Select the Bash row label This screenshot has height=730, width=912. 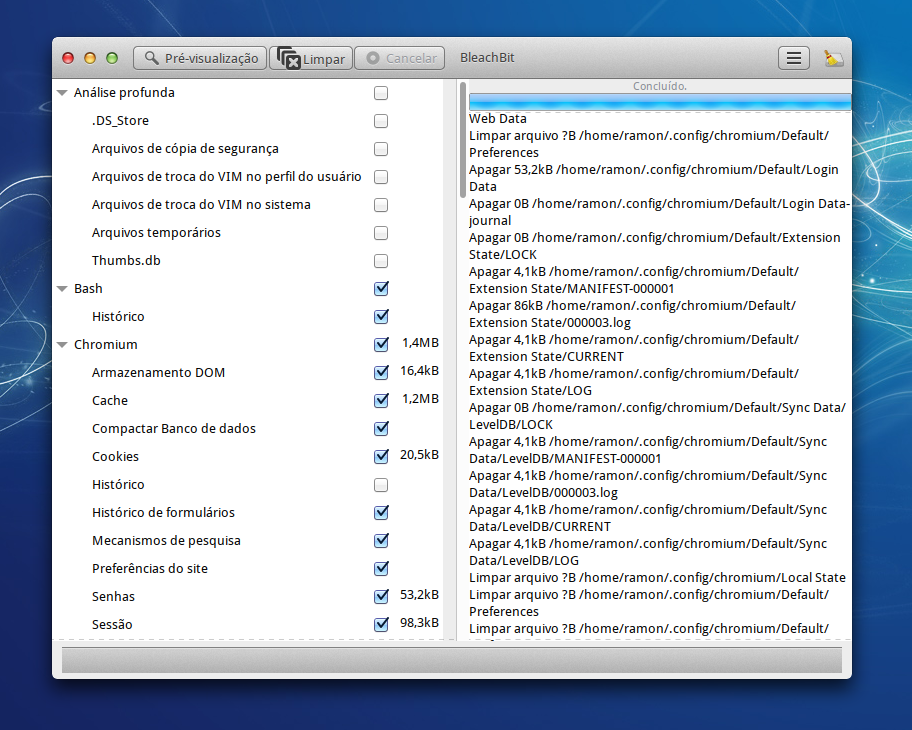pos(88,289)
